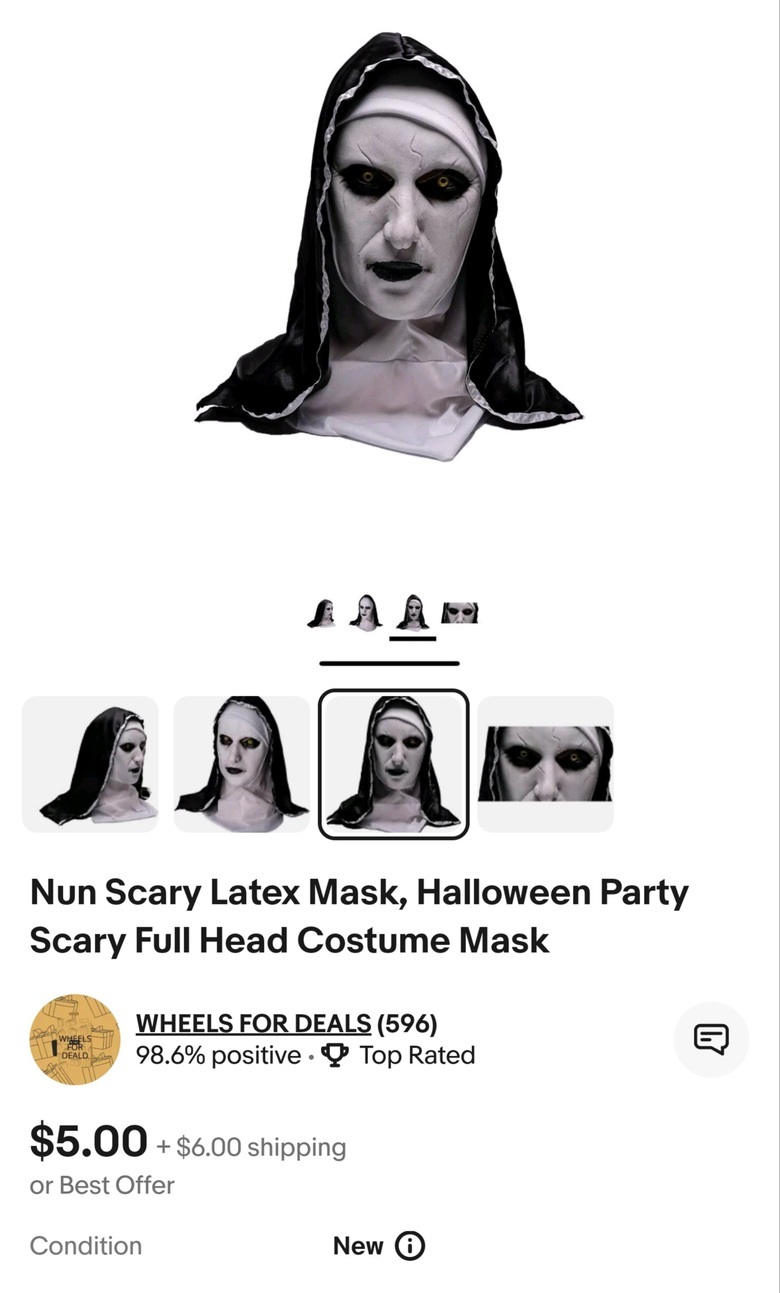Select the highlighted third nun mask thumbnail
Viewport: 780px width, 1293px height.
coord(394,764)
